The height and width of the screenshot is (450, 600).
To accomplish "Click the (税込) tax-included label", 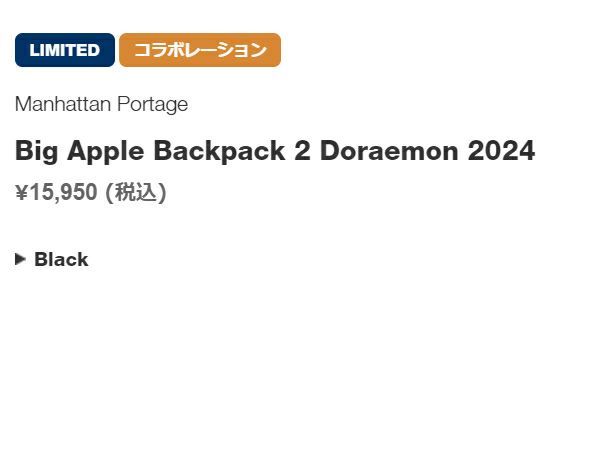I will [135, 193].
